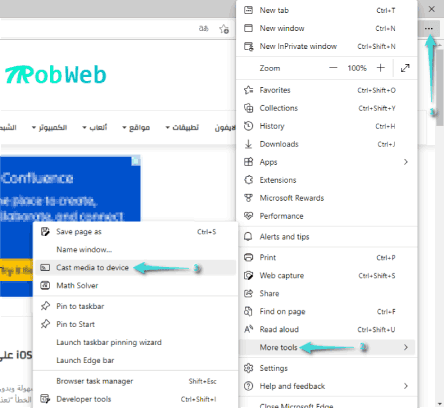
Task: Select New InPrivate window menu entry
Action: (327, 46)
